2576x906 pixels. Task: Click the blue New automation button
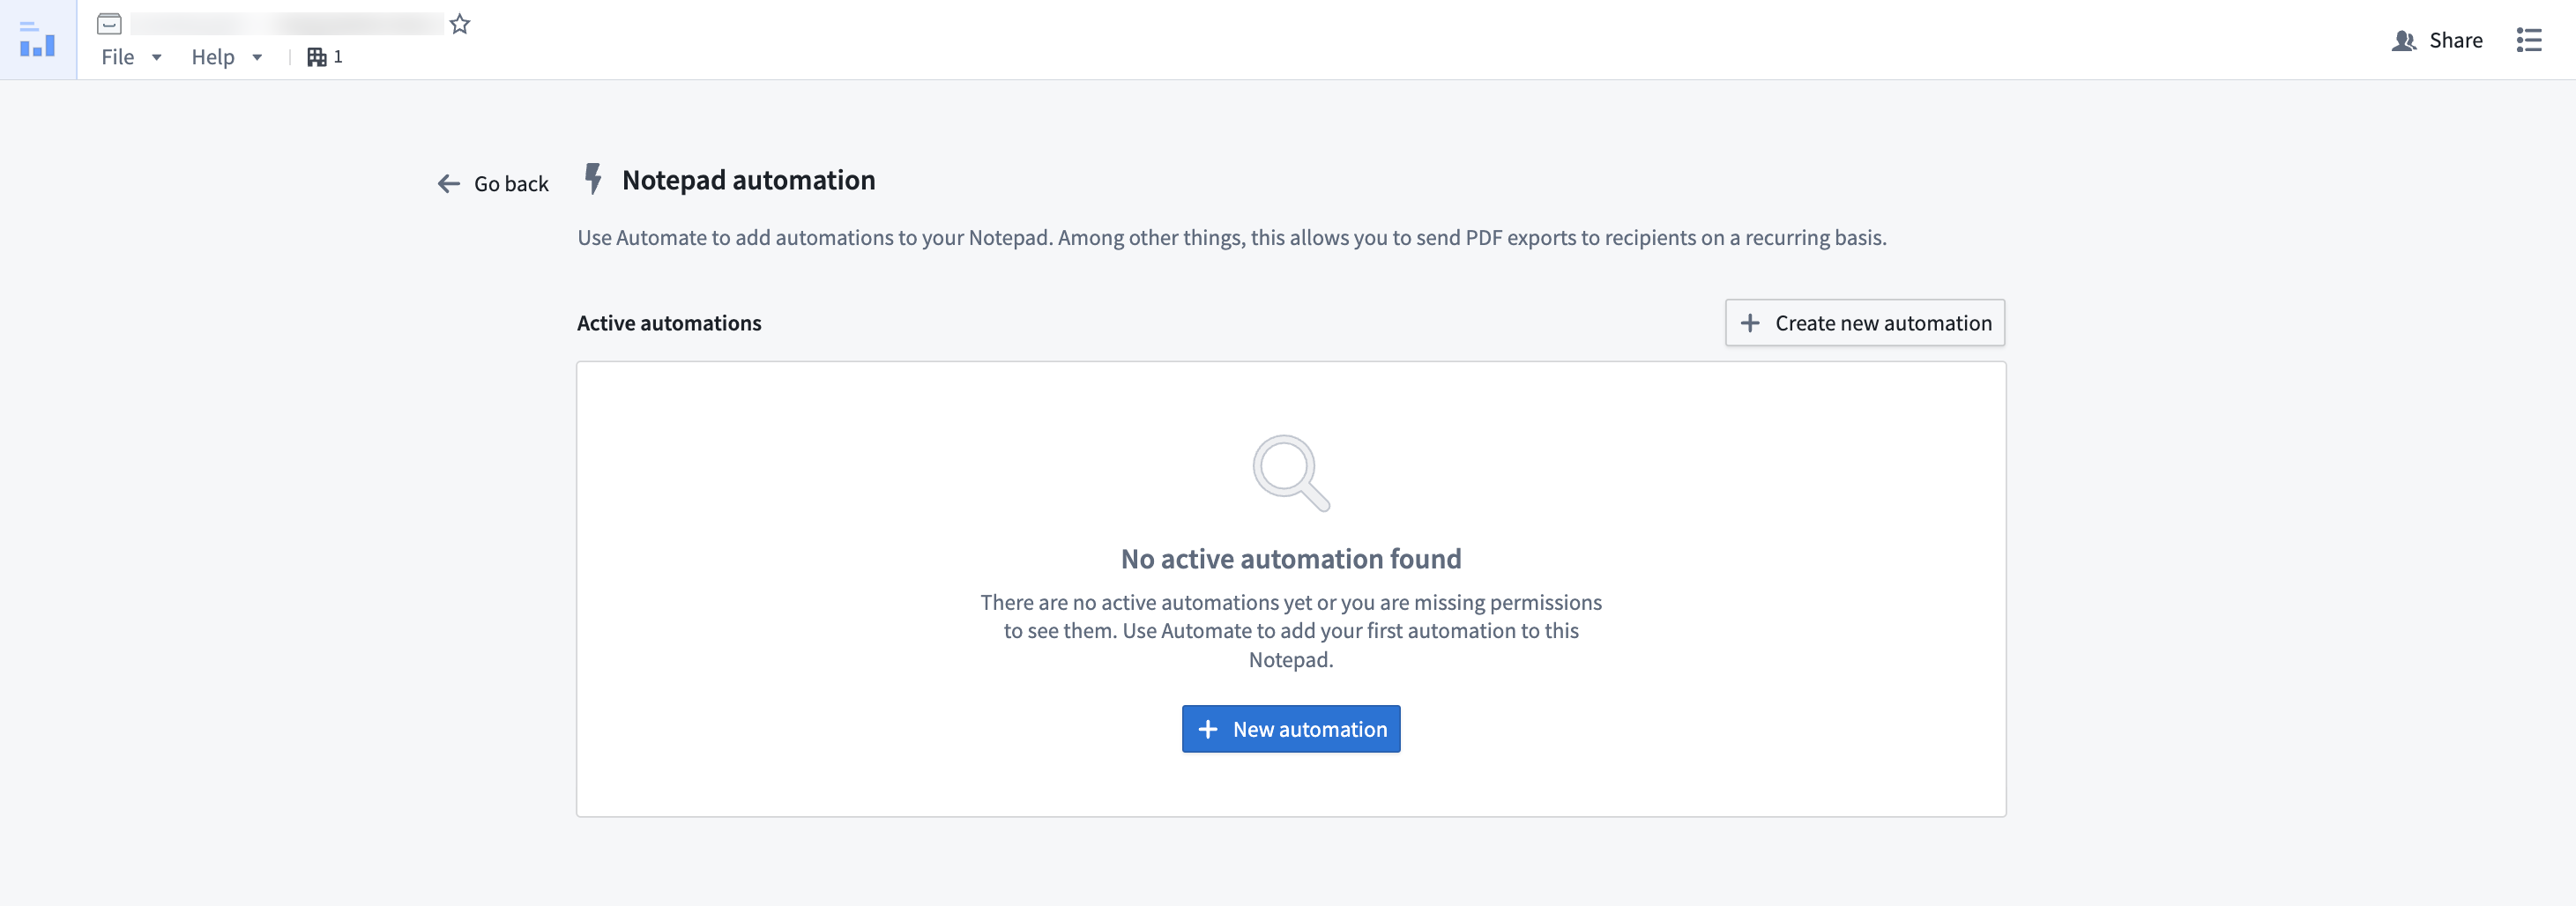click(1291, 729)
